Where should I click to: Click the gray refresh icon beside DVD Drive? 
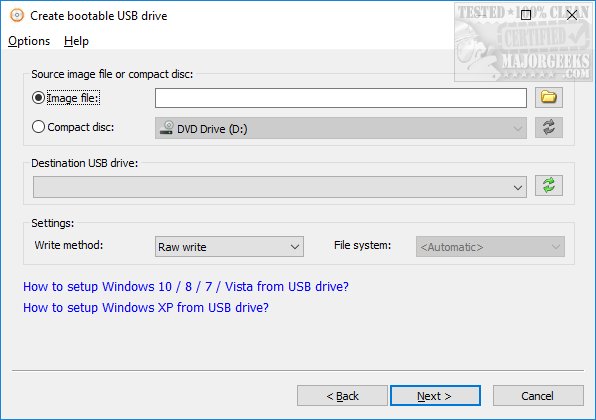(x=548, y=127)
